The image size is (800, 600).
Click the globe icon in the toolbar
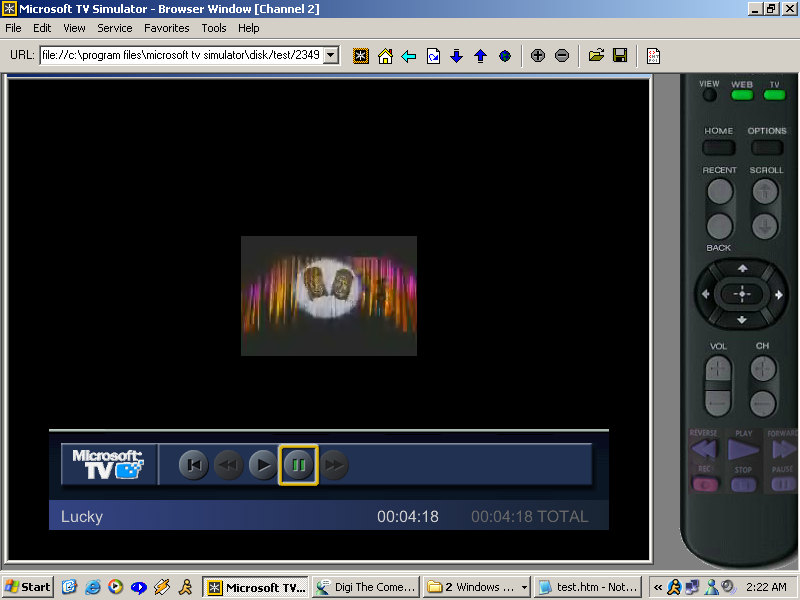pyautogui.click(x=505, y=56)
